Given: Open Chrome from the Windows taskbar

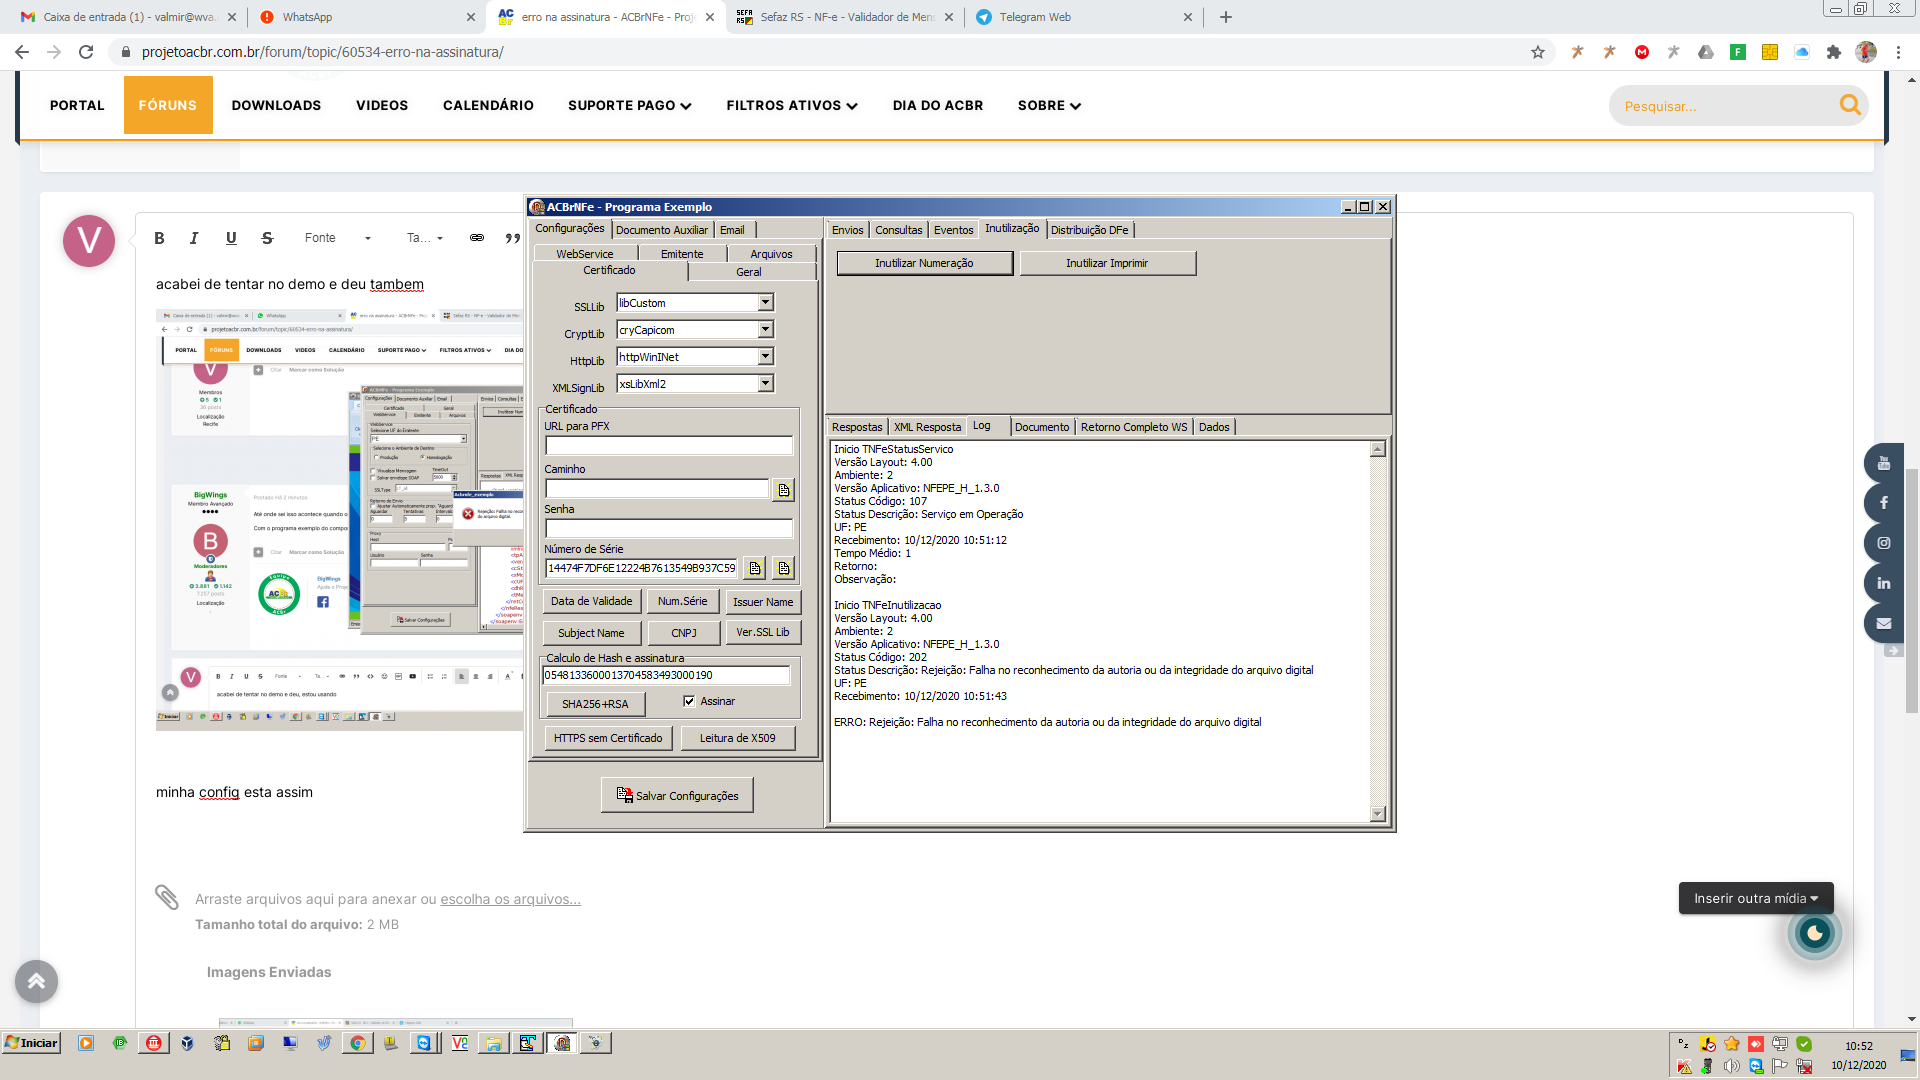Looking at the screenshot, I should (x=357, y=1043).
